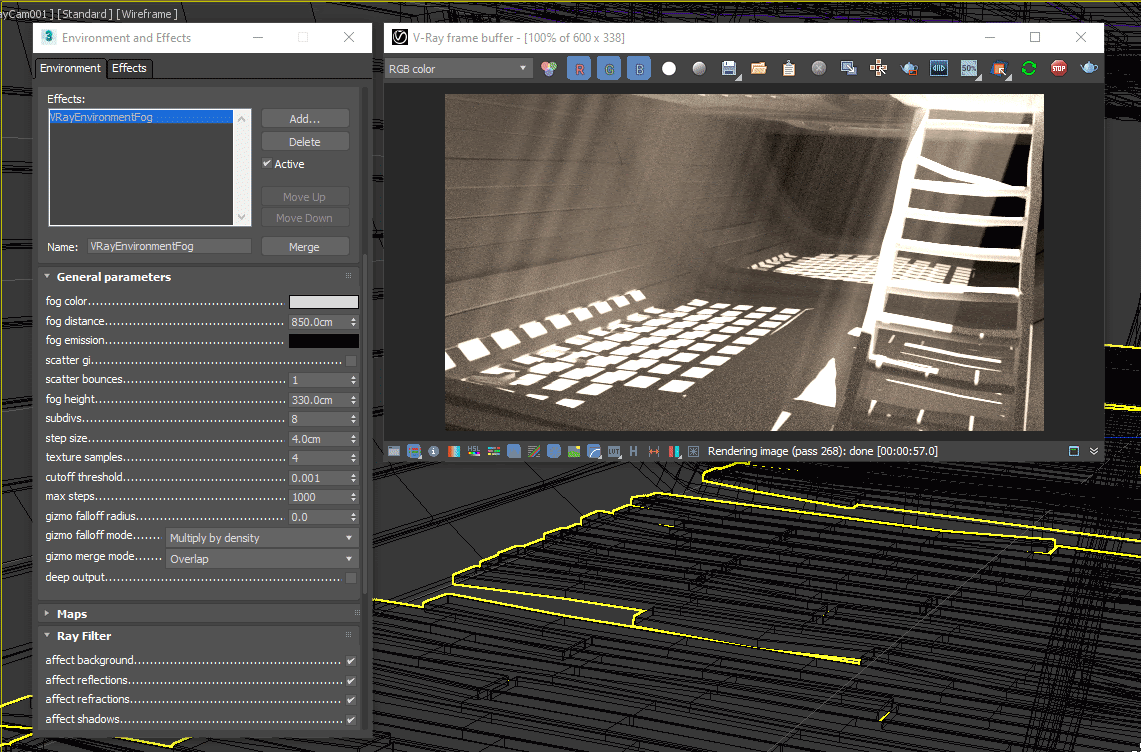The image size is (1141, 752).
Task: Click the save image floppy disk icon
Action: (729, 68)
